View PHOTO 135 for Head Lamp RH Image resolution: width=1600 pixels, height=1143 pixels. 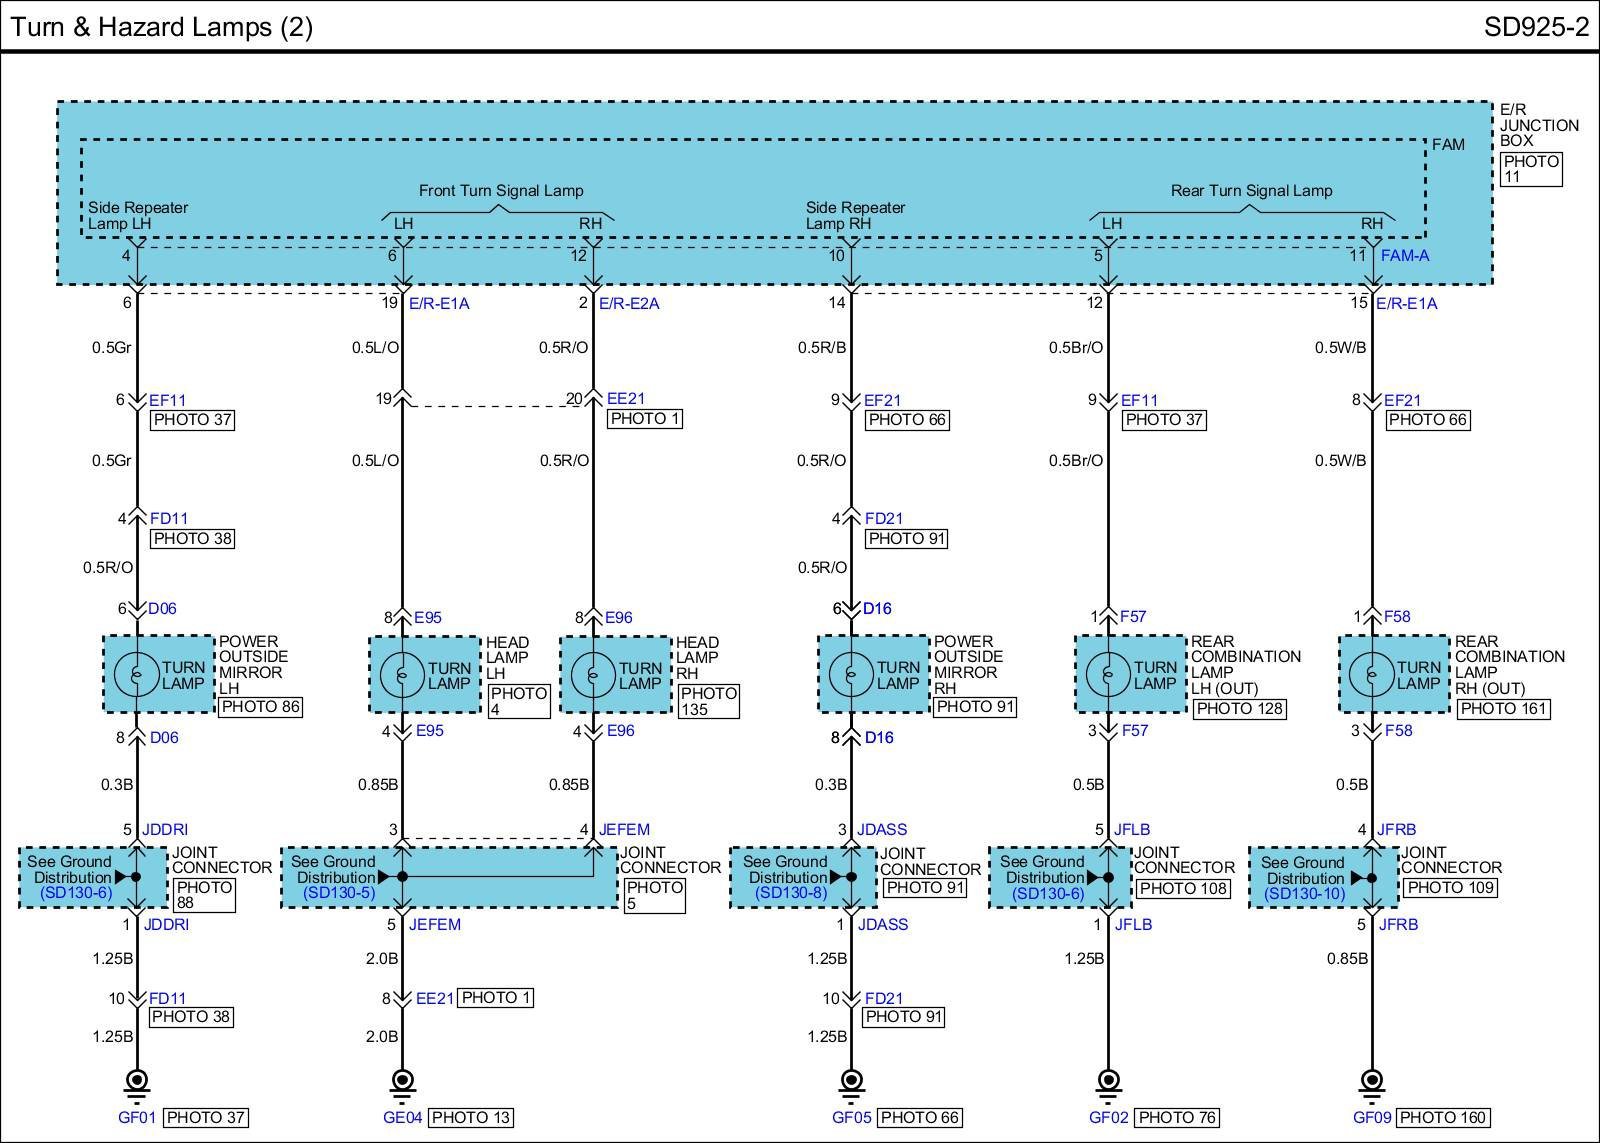[x=708, y=701]
